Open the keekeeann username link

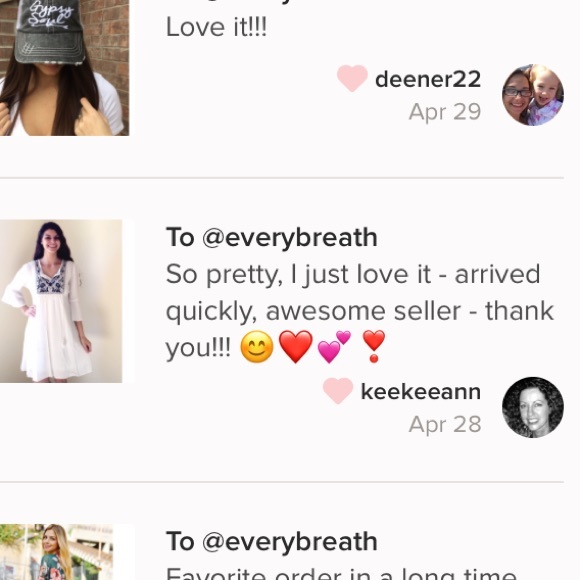421,392
